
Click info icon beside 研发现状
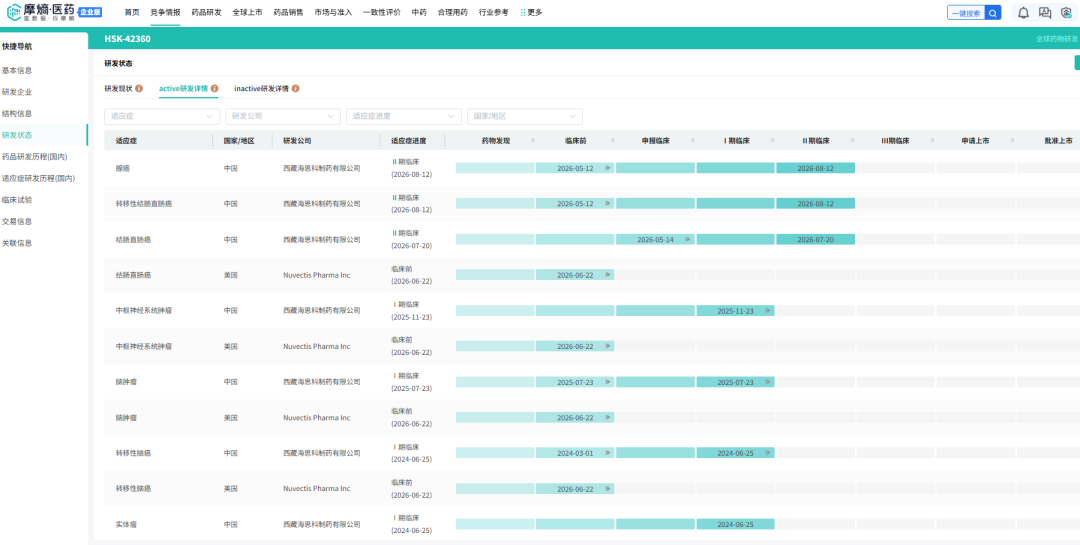click(x=139, y=89)
